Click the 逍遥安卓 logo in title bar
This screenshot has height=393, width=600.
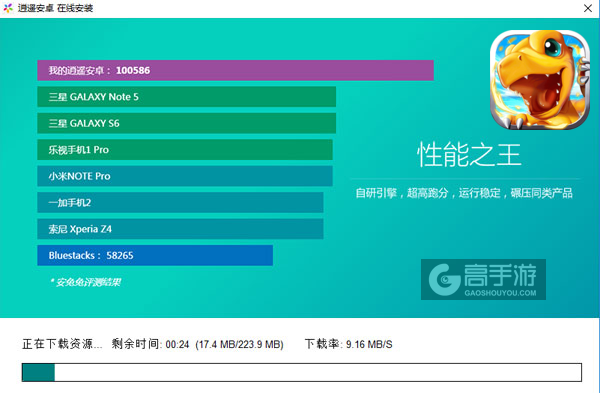[x=8, y=8]
